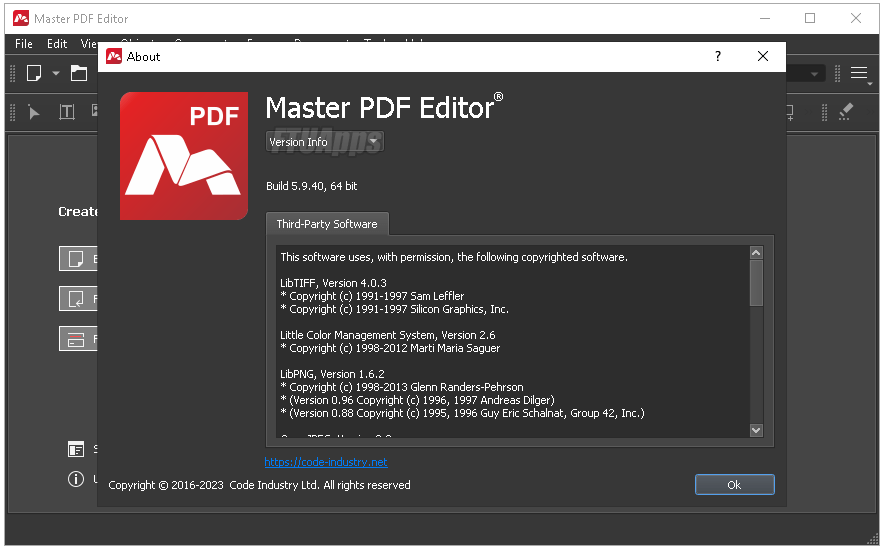The image size is (881, 548).
Task: Select the highlighter tool icon at right
Action: click(846, 112)
